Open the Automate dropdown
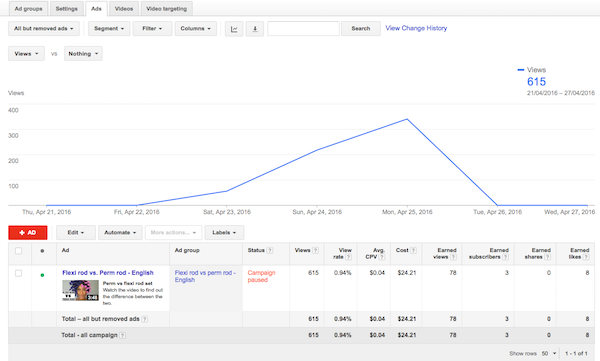The image size is (600, 361). coord(120,232)
